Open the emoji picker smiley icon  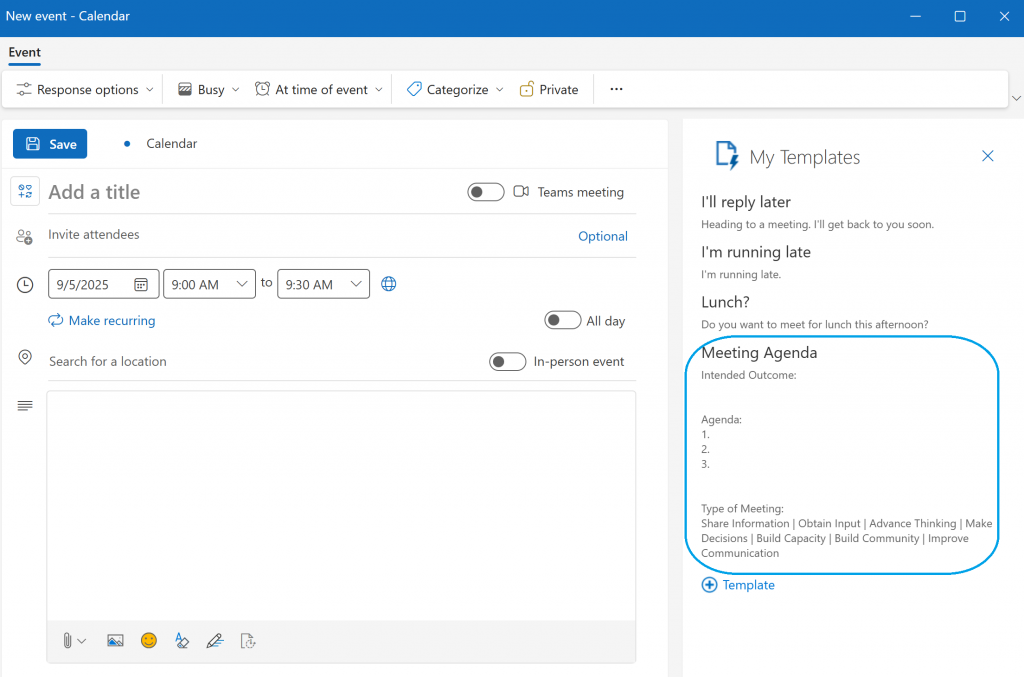149,641
